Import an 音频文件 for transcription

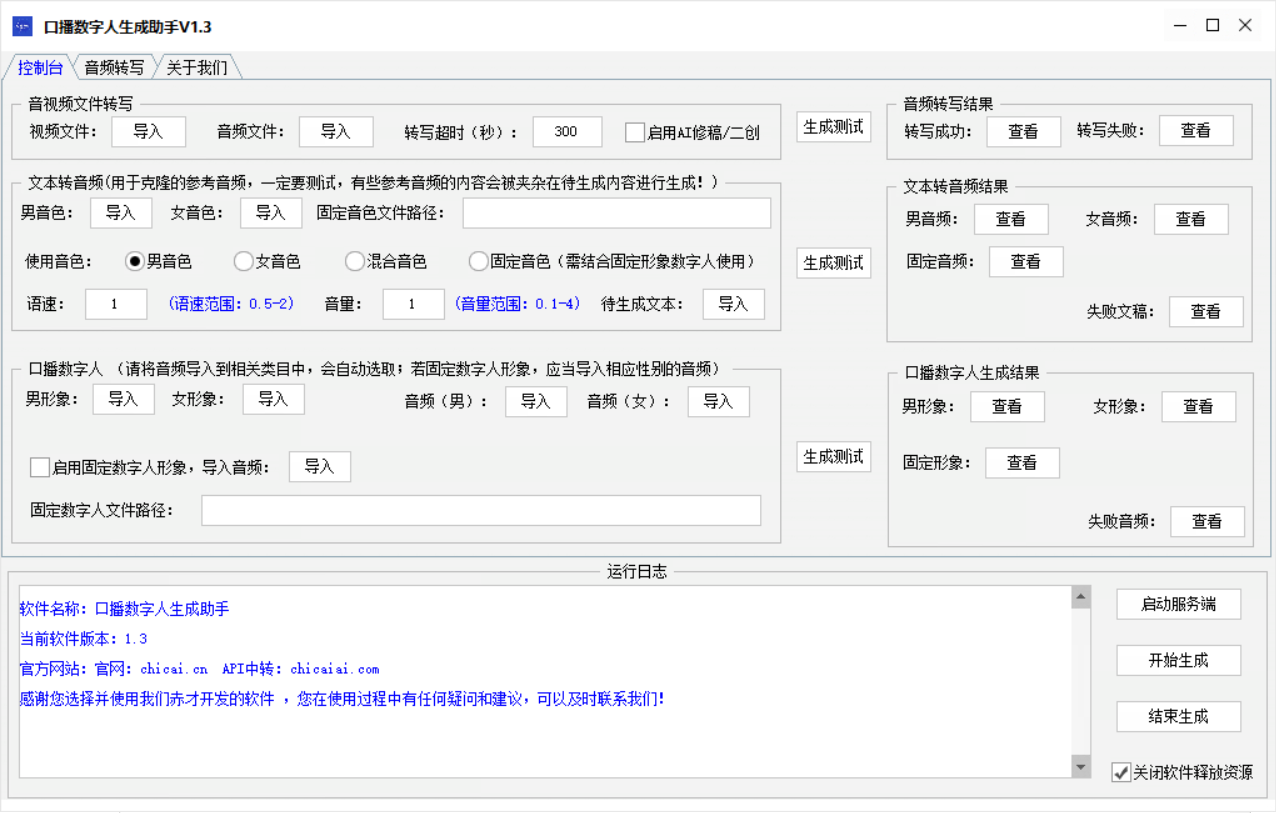pyautogui.click(x=335, y=131)
